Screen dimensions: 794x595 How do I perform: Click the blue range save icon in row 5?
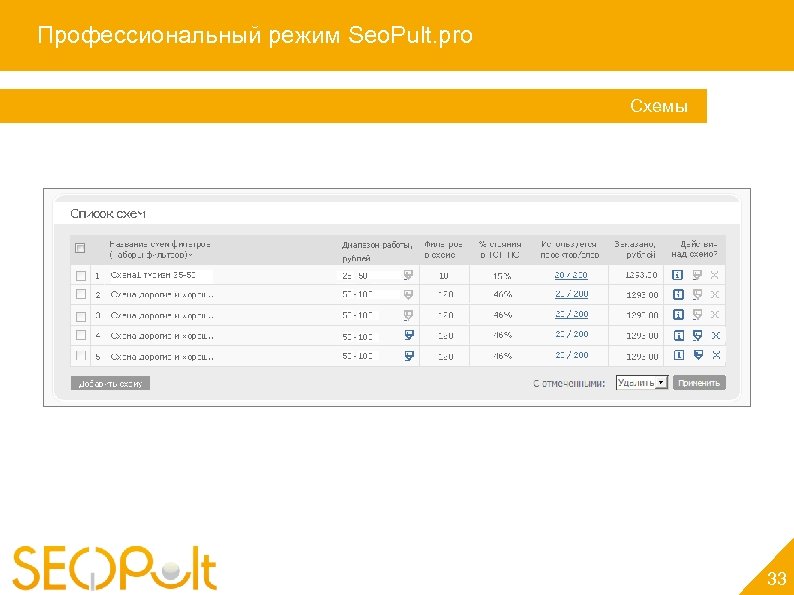(x=409, y=356)
